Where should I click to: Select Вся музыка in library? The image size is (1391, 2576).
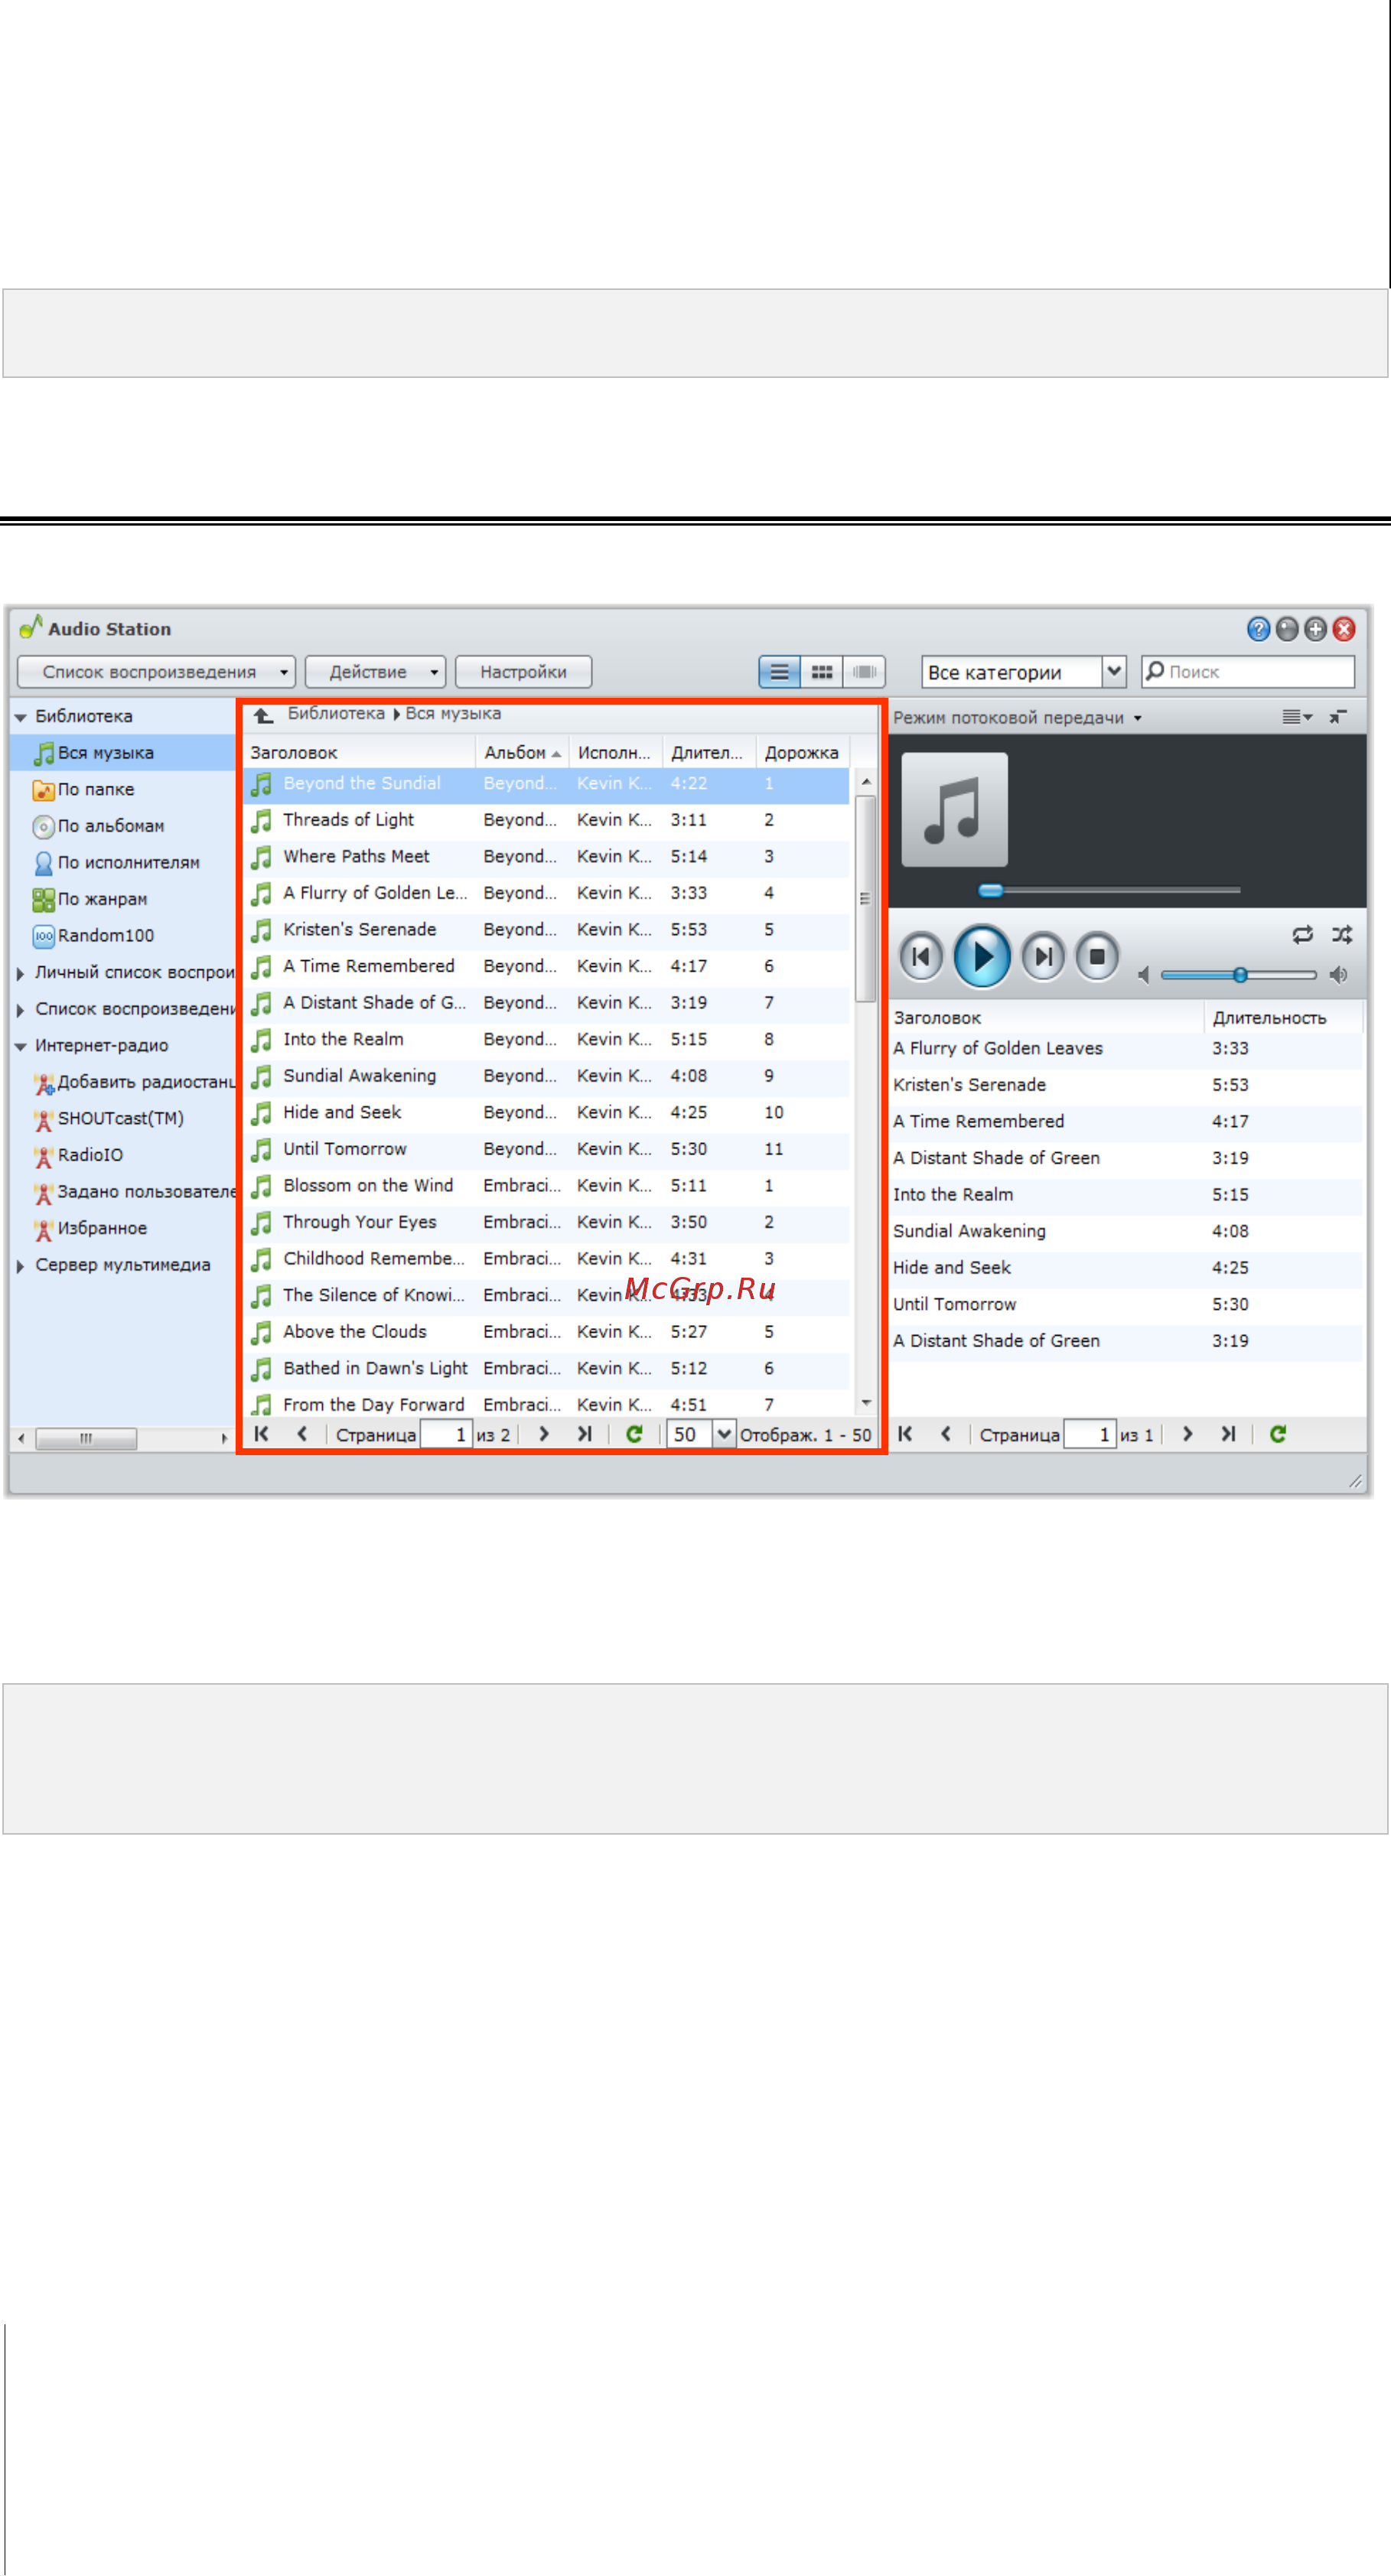(105, 753)
